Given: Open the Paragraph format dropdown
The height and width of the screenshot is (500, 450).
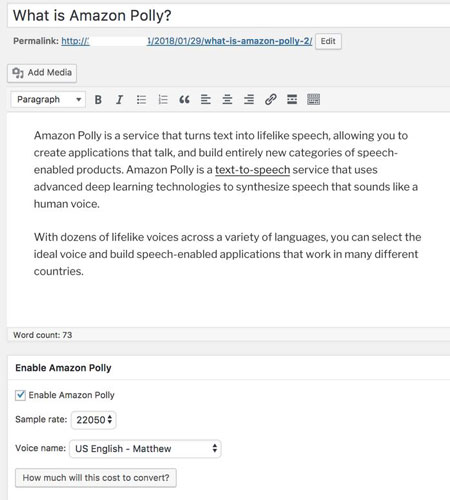Looking at the screenshot, I should [x=48, y=100].
